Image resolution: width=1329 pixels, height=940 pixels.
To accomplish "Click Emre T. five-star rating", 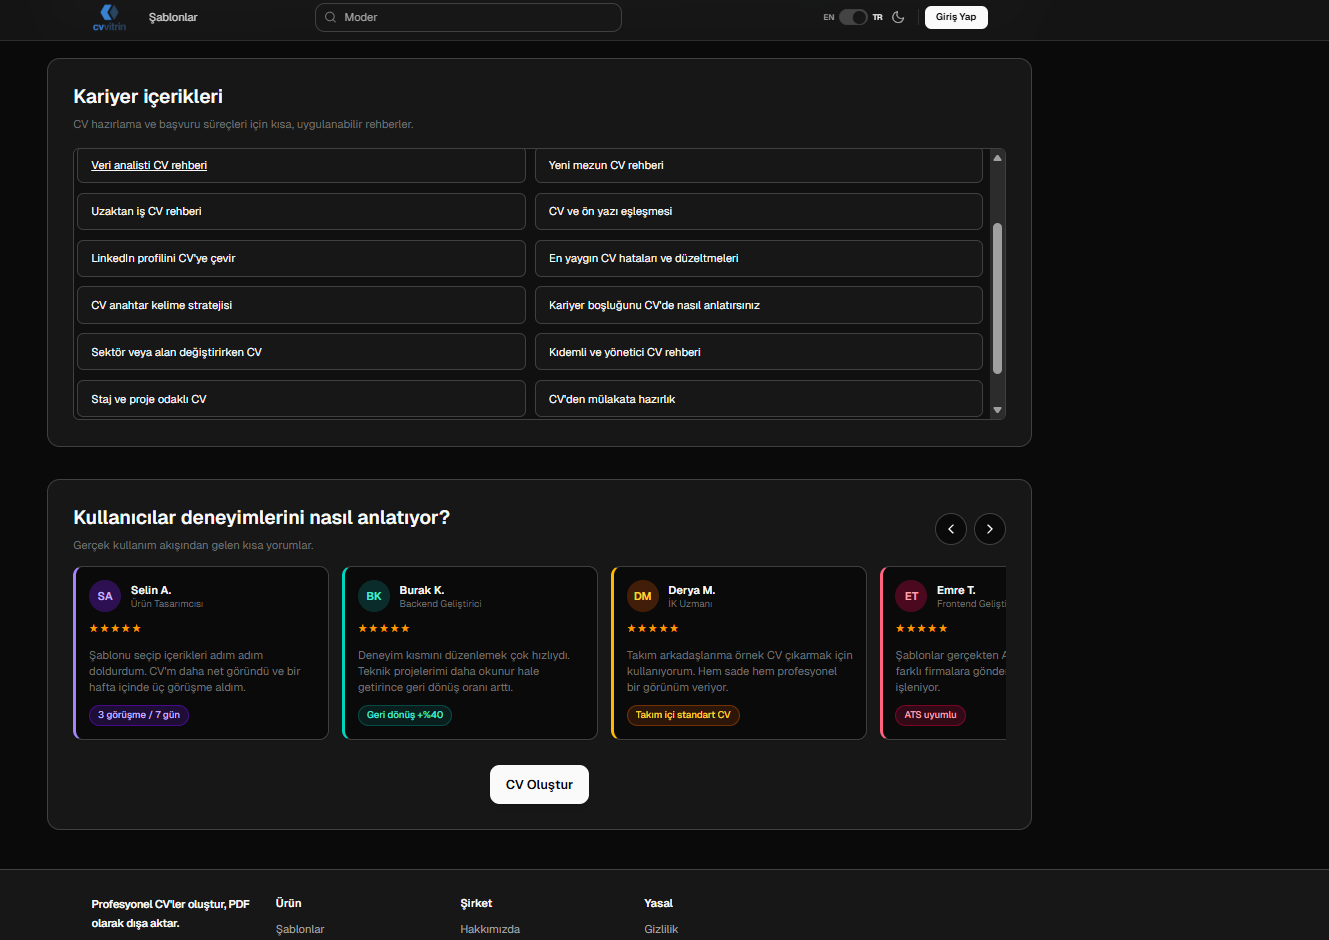I will 922,629.
